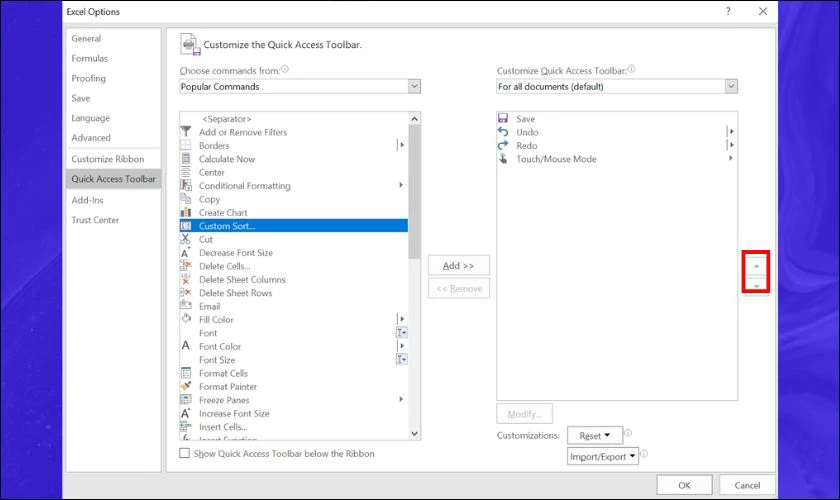Image resolution: width=840 pixels, height=500 pixels.
Task: Click the Decrease Font Size icon
Action: [186, 252]
